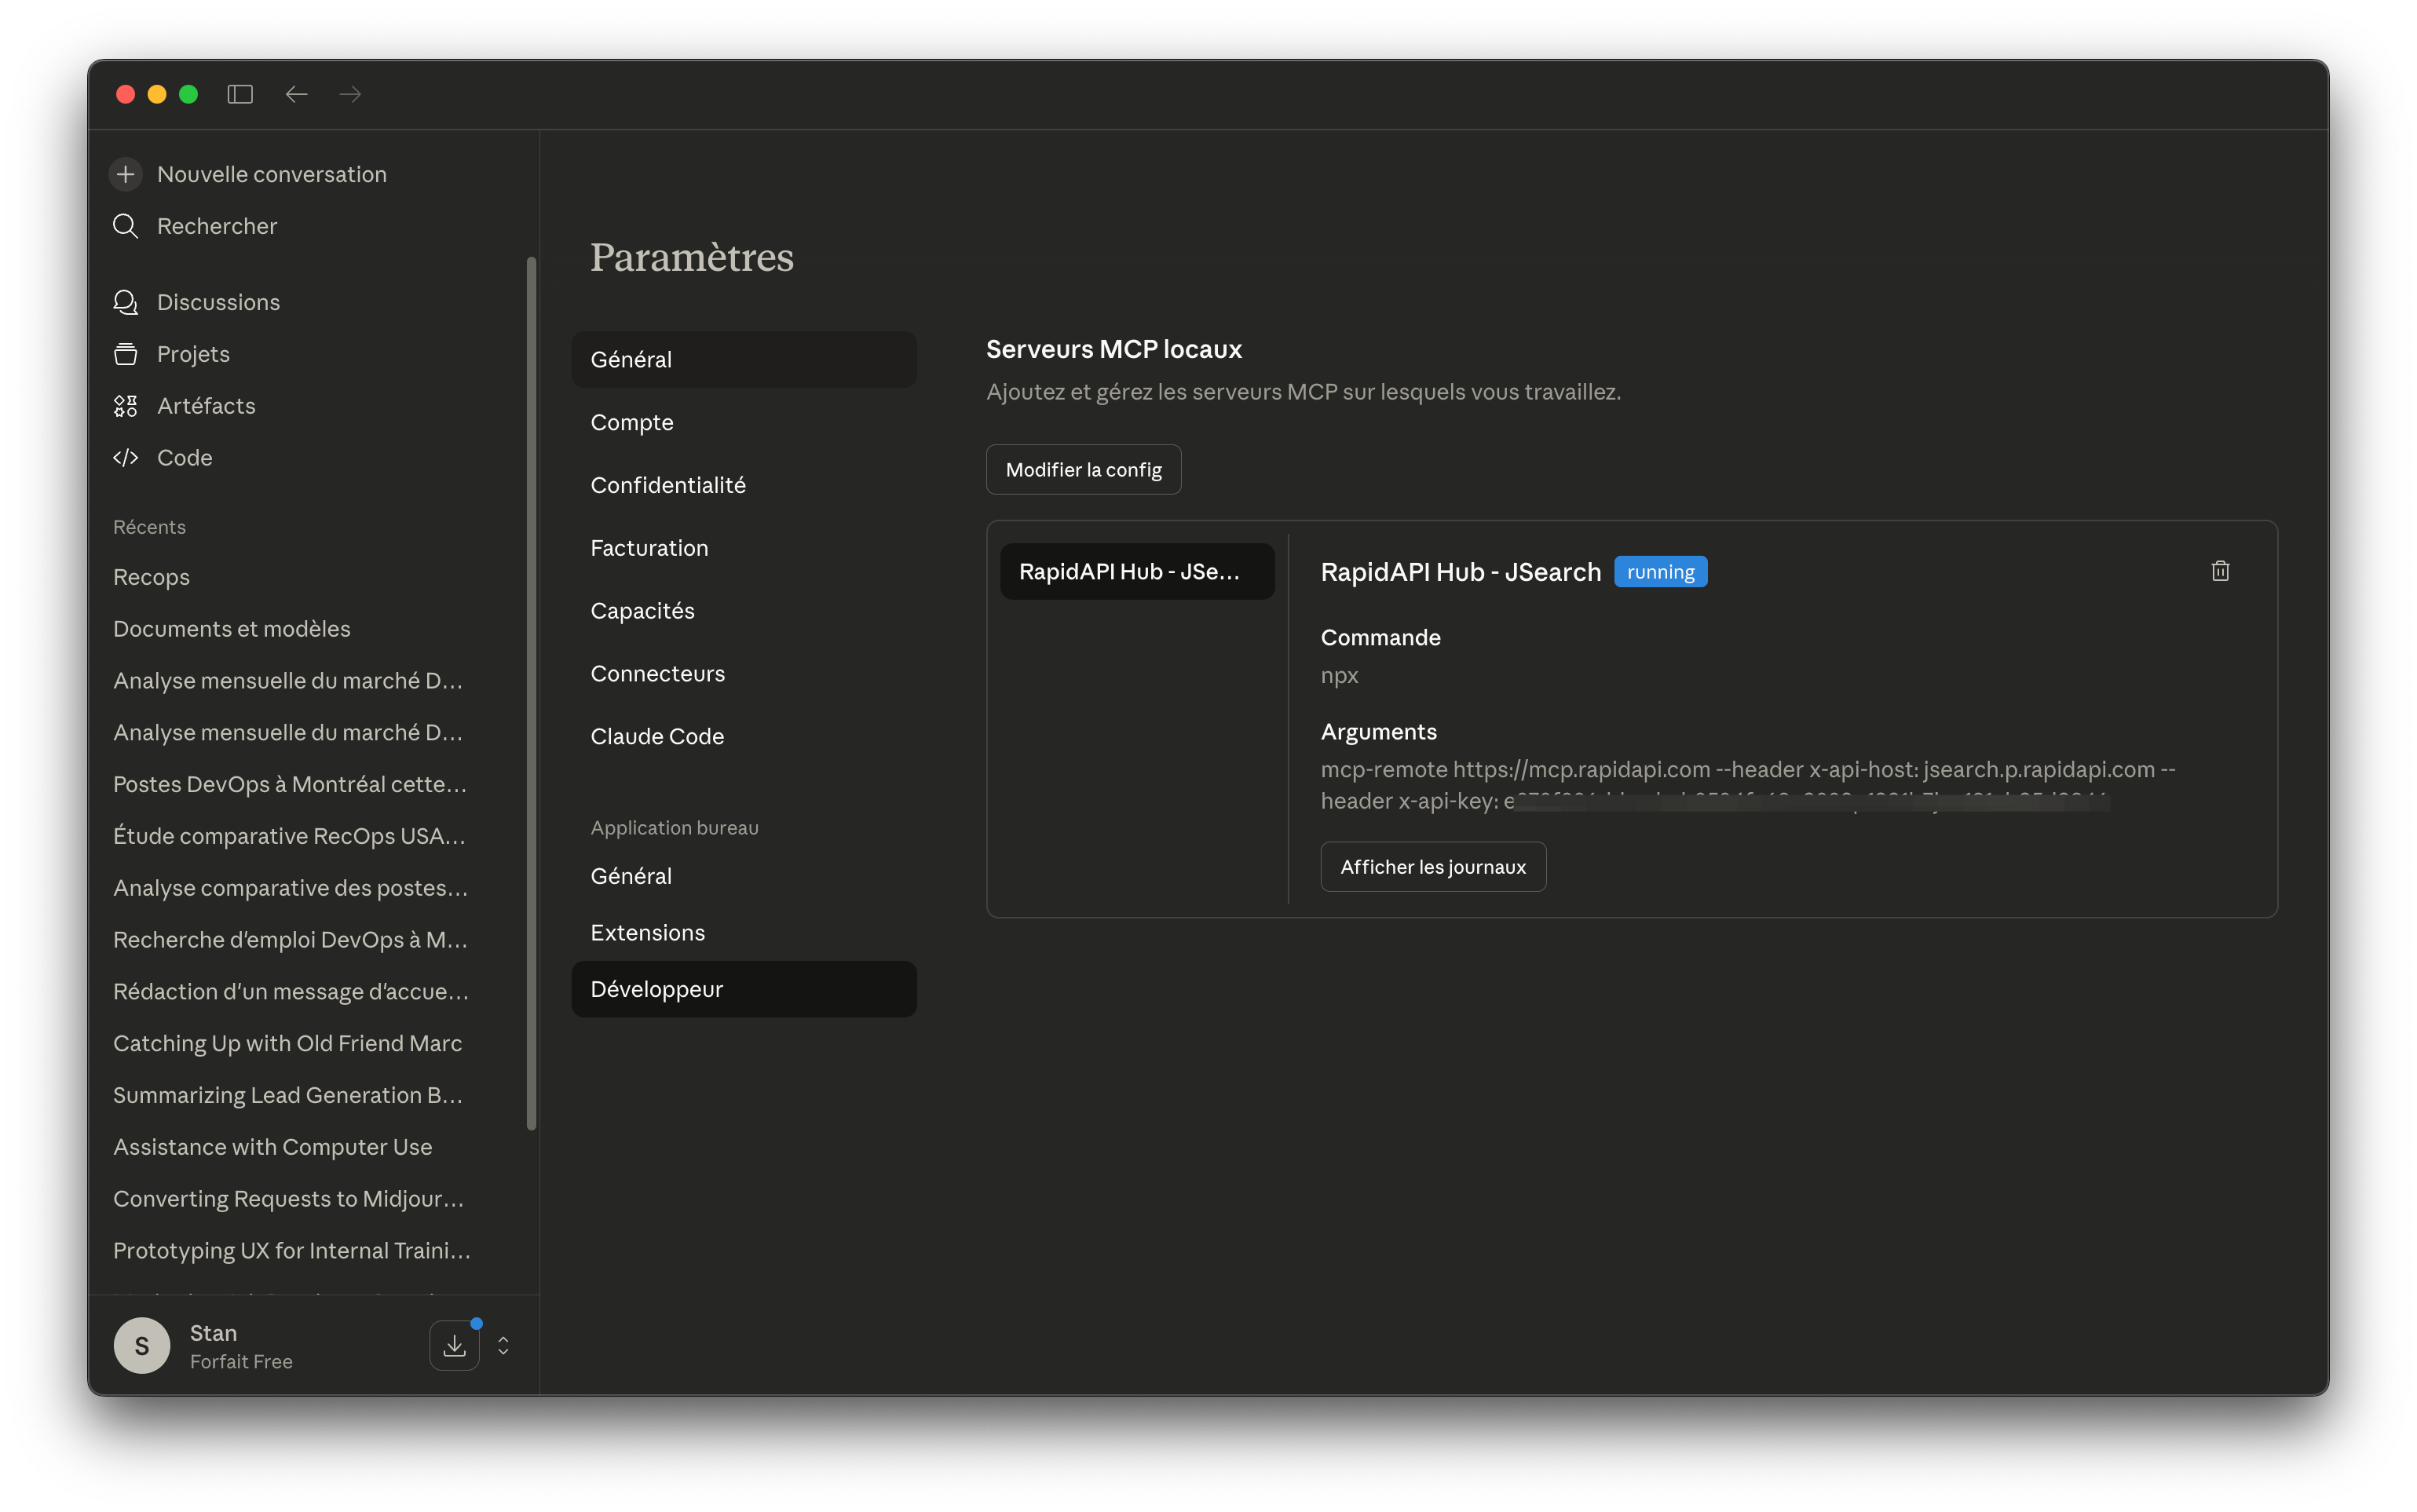The height and width of the screenshot is (1512, 2417).
Task: Select the Connecteurs settings tab
Action: (x=657, y=674)
